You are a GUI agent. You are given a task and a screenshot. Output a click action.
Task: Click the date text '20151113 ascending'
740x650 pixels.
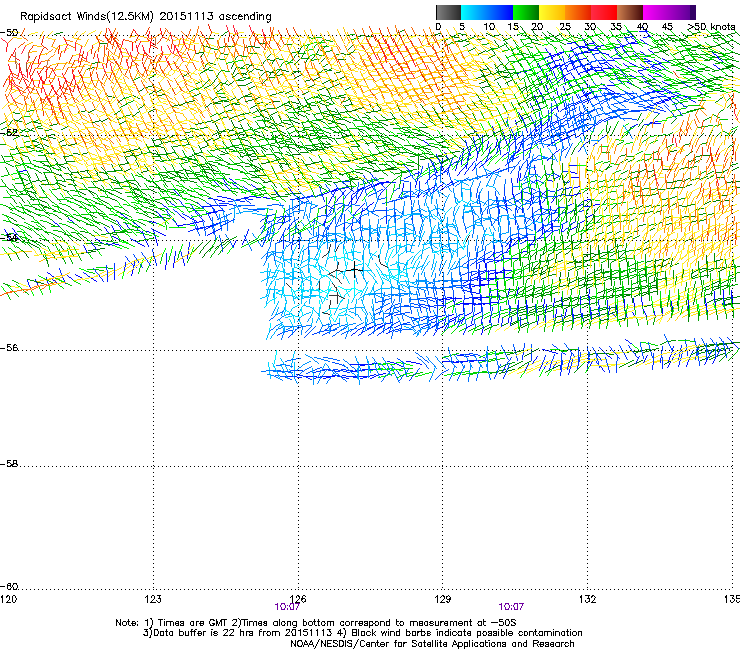216,17
